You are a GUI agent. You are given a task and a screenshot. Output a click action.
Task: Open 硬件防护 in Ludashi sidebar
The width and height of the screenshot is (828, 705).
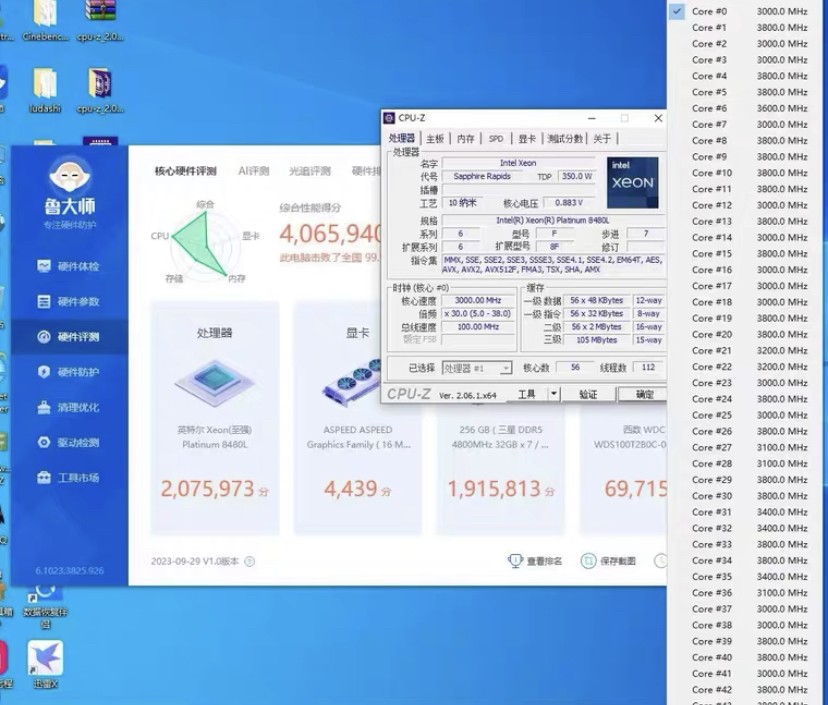pos(69,372)
